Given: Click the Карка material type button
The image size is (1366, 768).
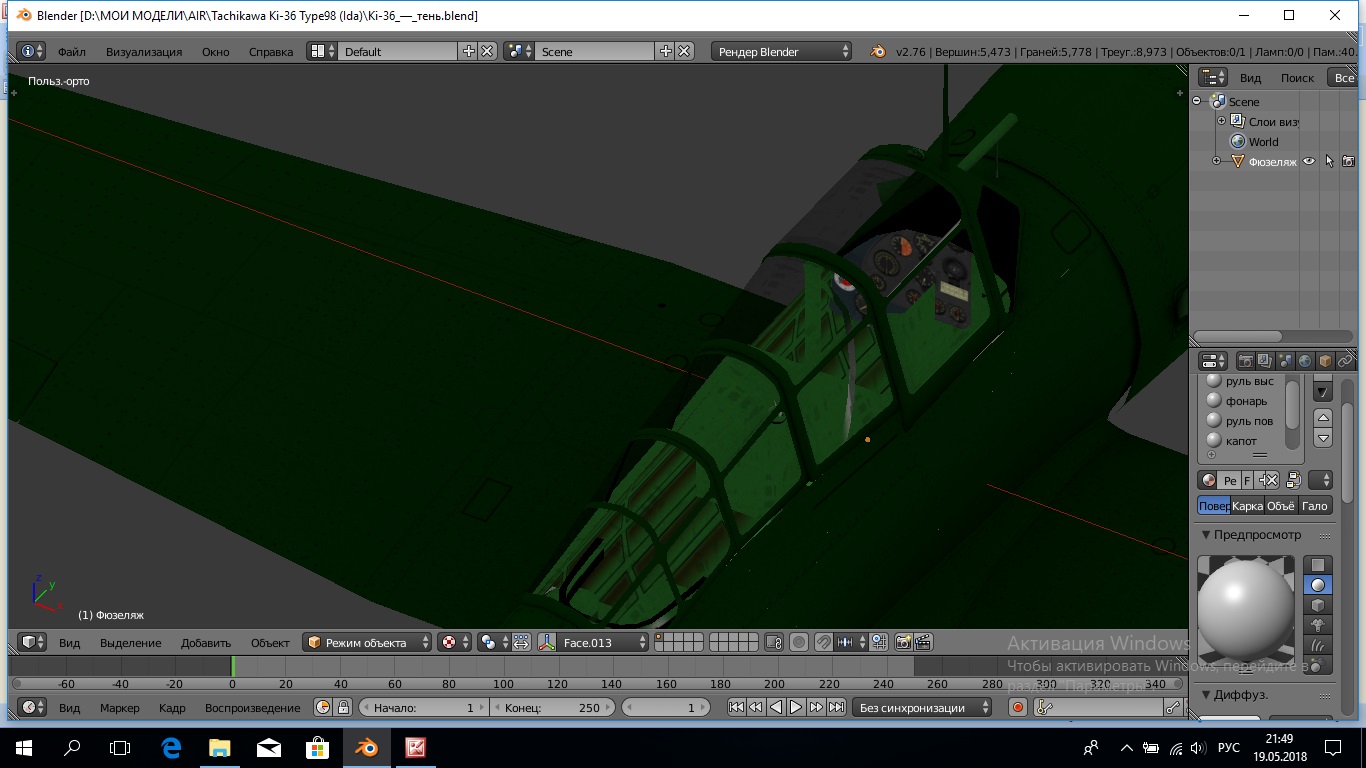Looking at the screenshot, I should 1247,506.
